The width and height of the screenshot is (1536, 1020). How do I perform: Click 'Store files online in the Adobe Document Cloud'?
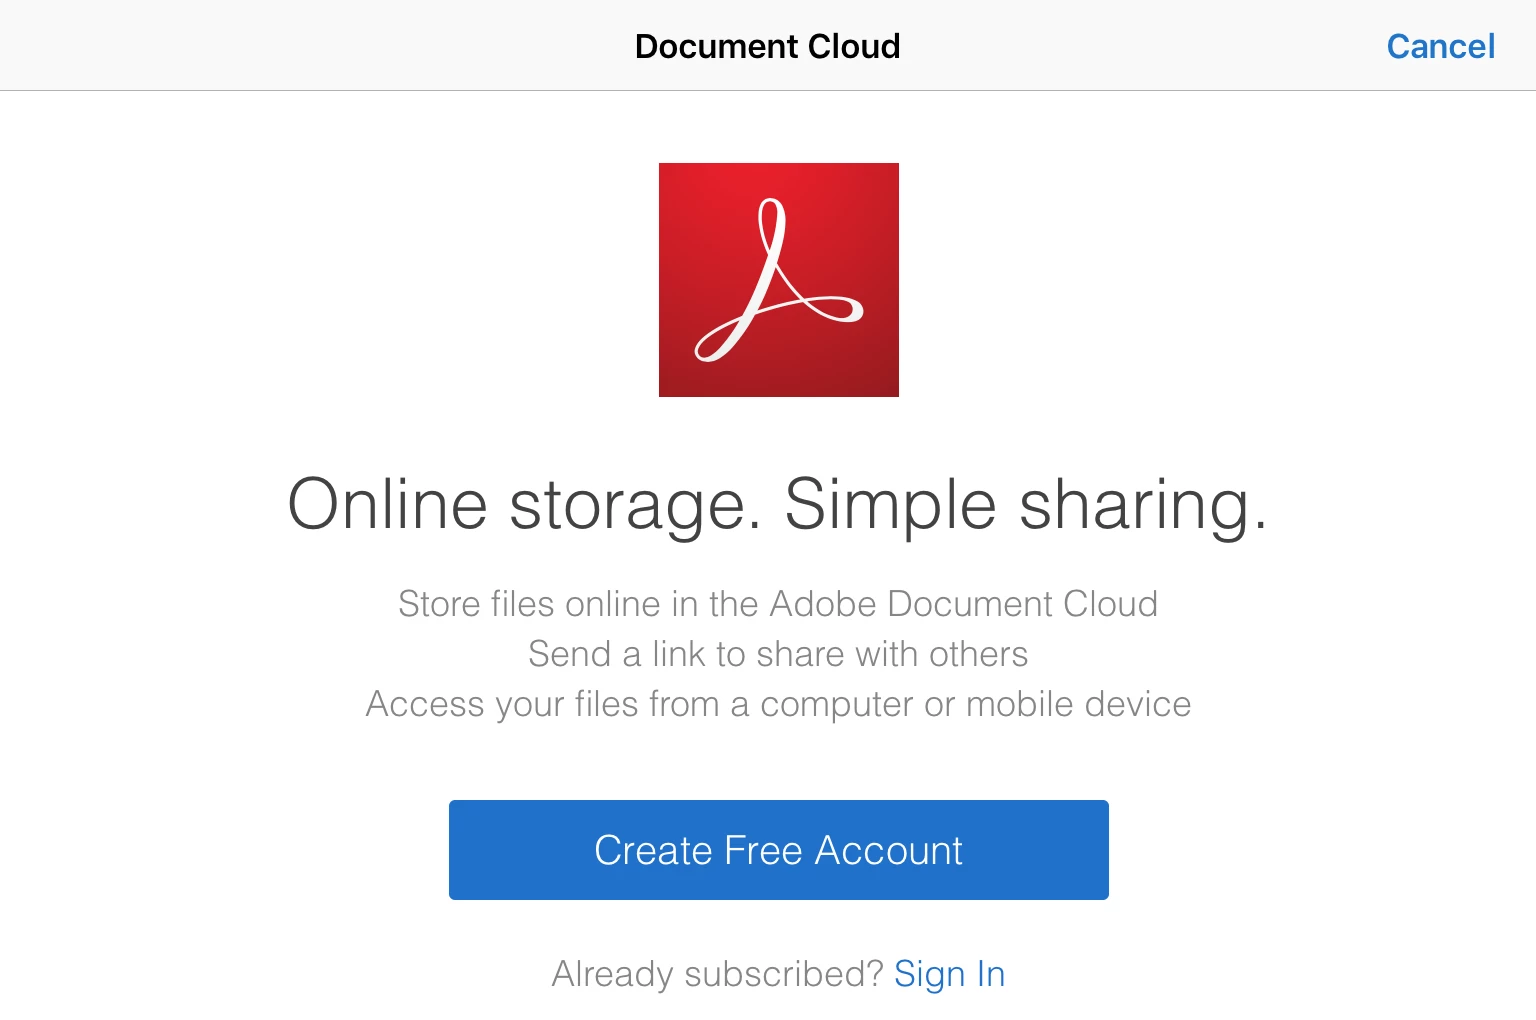pos(777,604)
